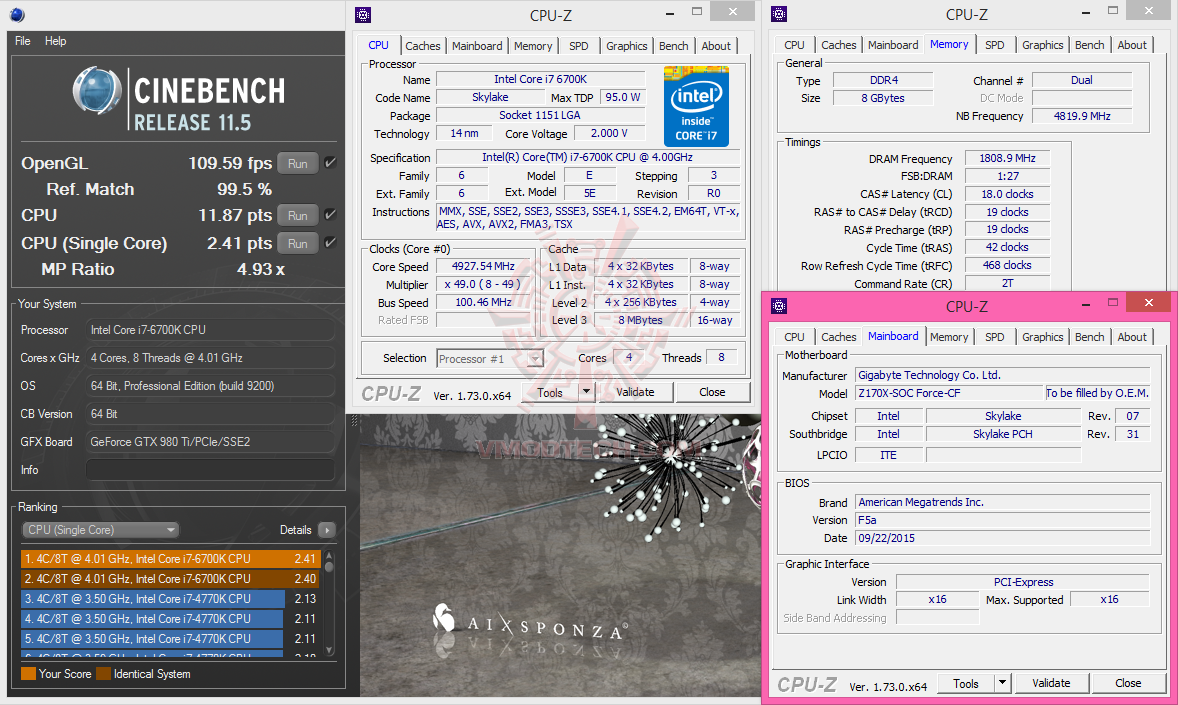Select About tab in the pink Mainboard window

pos(1132,337)
